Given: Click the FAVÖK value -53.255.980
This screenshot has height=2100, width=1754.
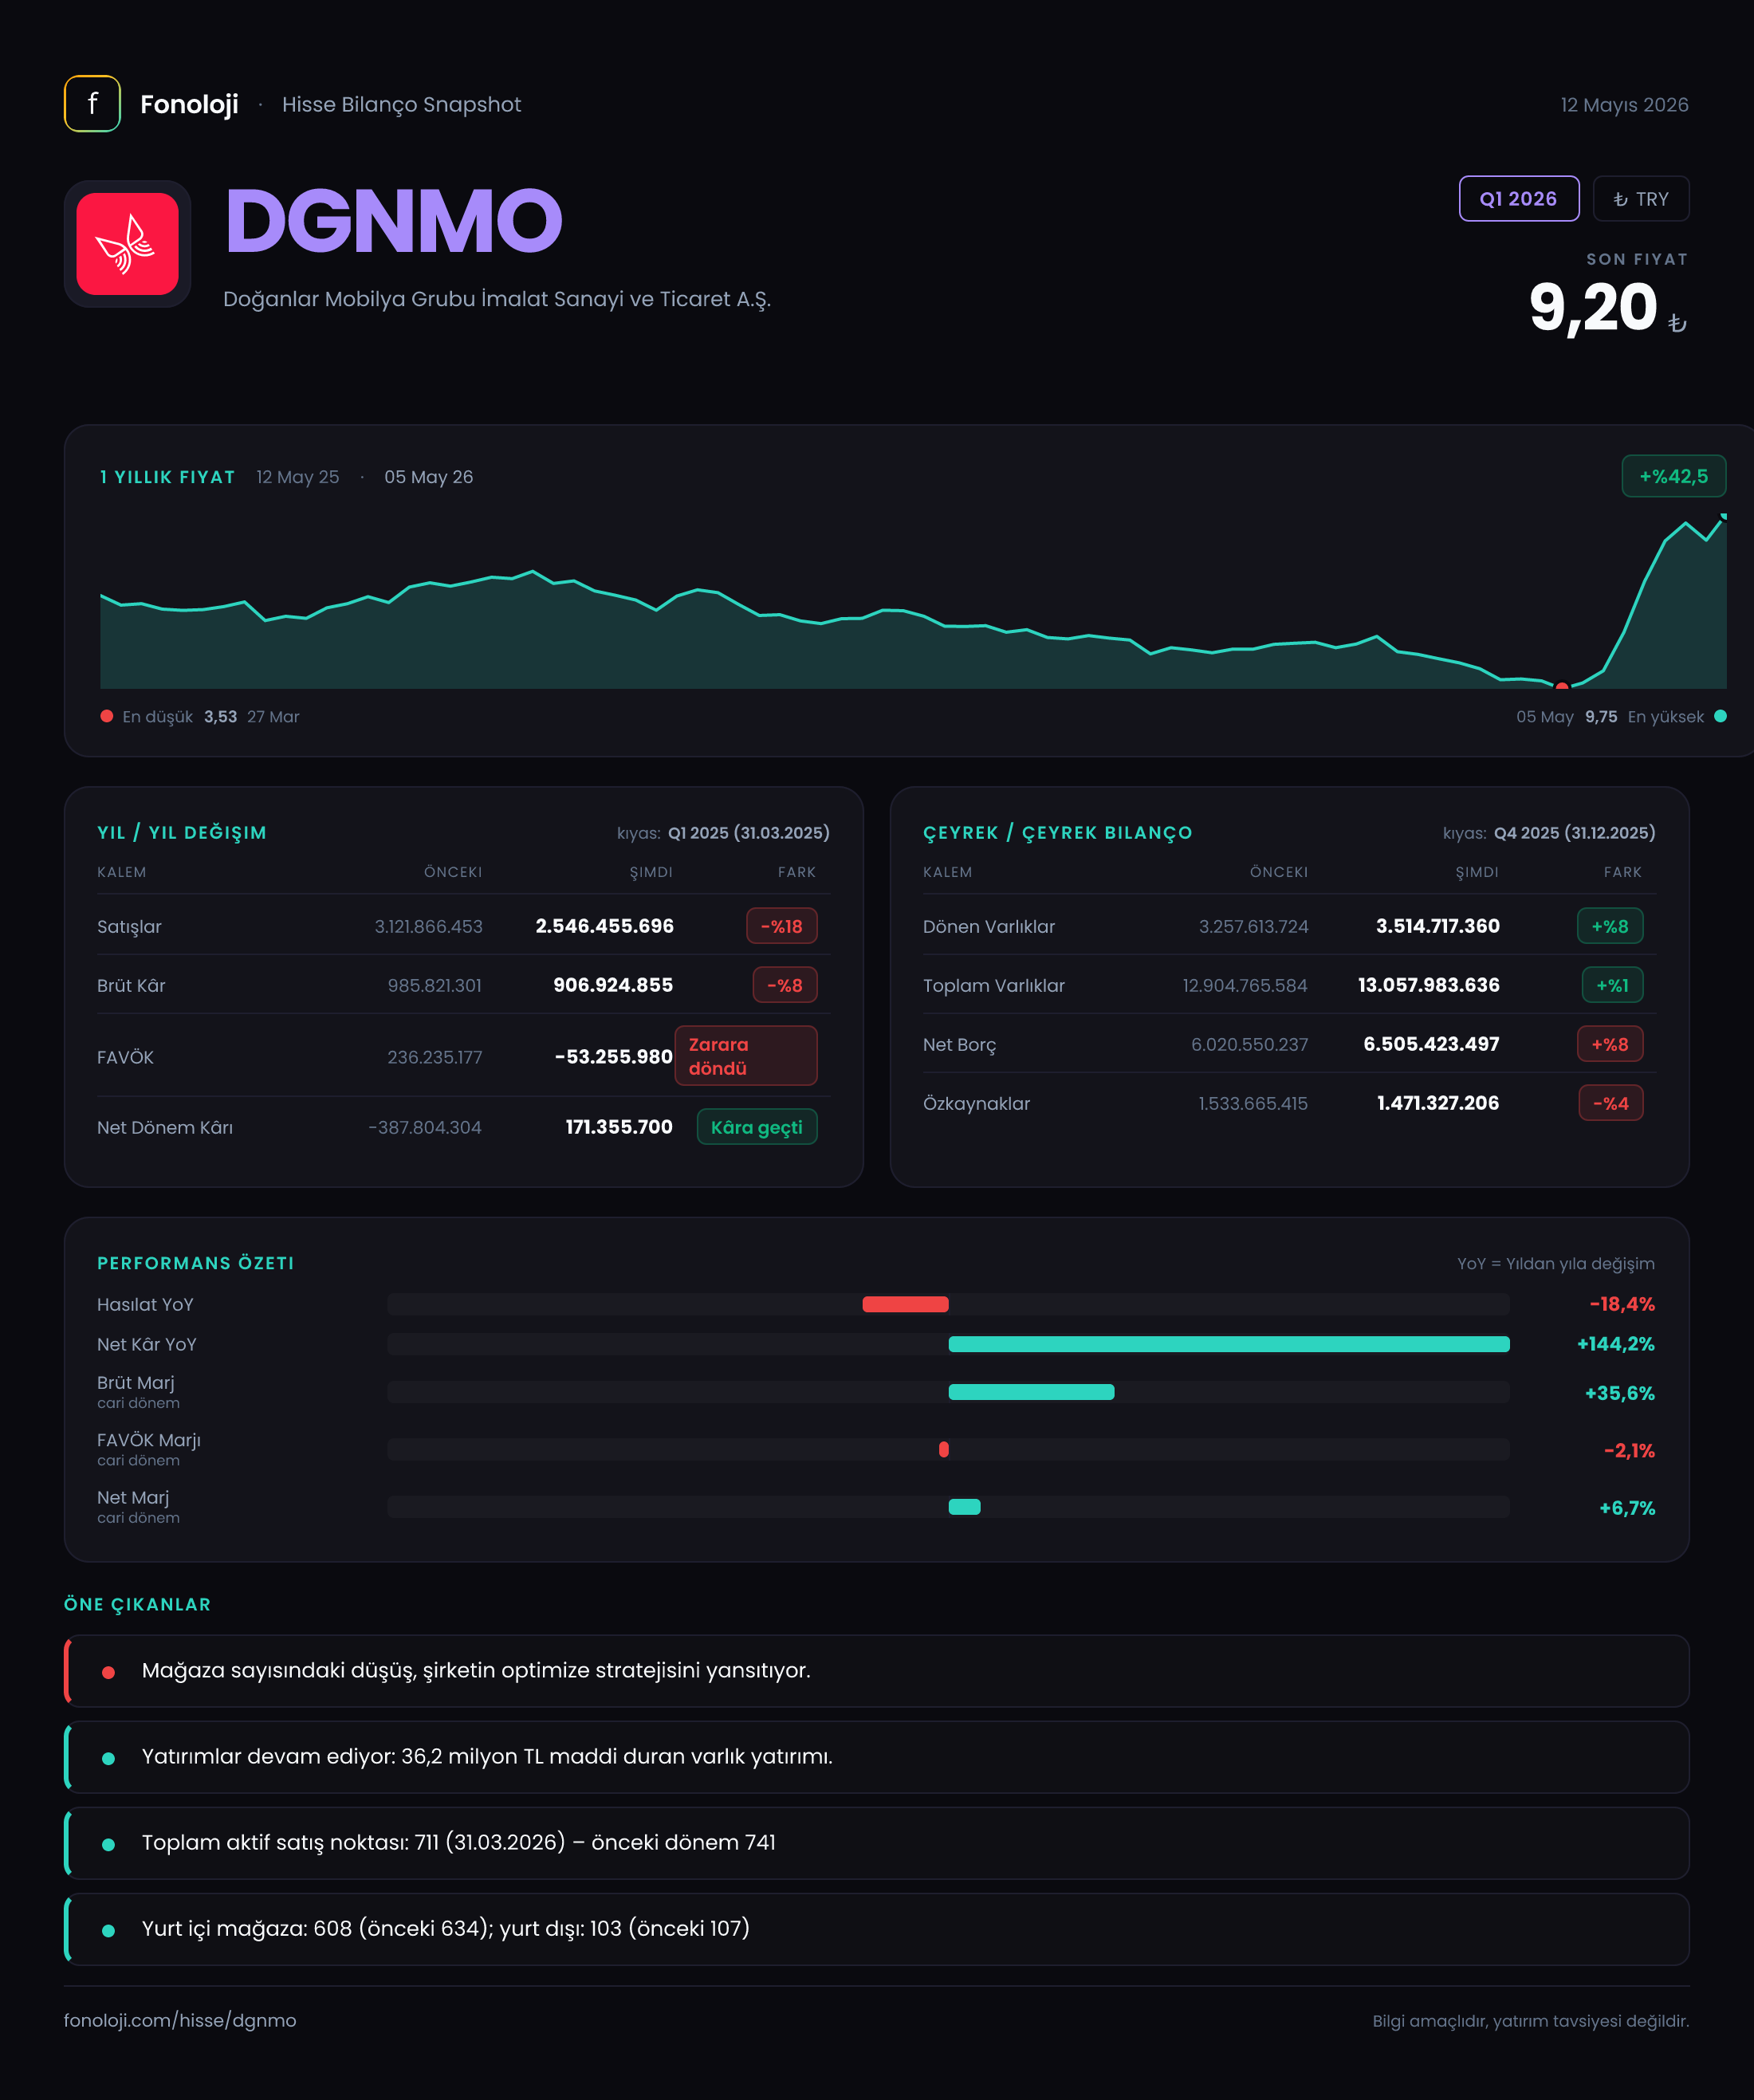Looking at the screenshot, I should [x=613, y=1056].
